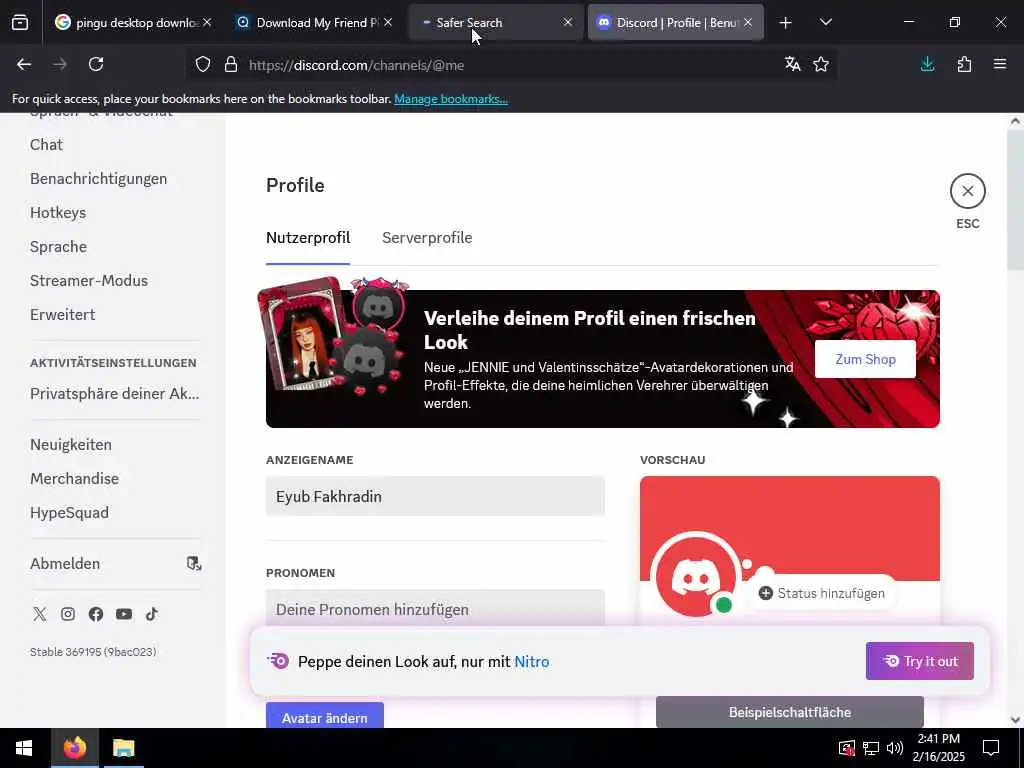Viewport: 1024px width, 768px height.
Task: Open Hotkeys settings
Action: coord(58,212)
